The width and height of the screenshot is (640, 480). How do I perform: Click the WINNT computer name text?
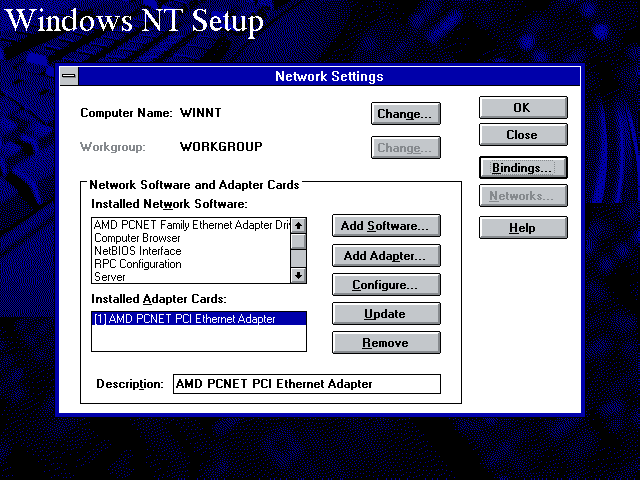coord(200,113)
